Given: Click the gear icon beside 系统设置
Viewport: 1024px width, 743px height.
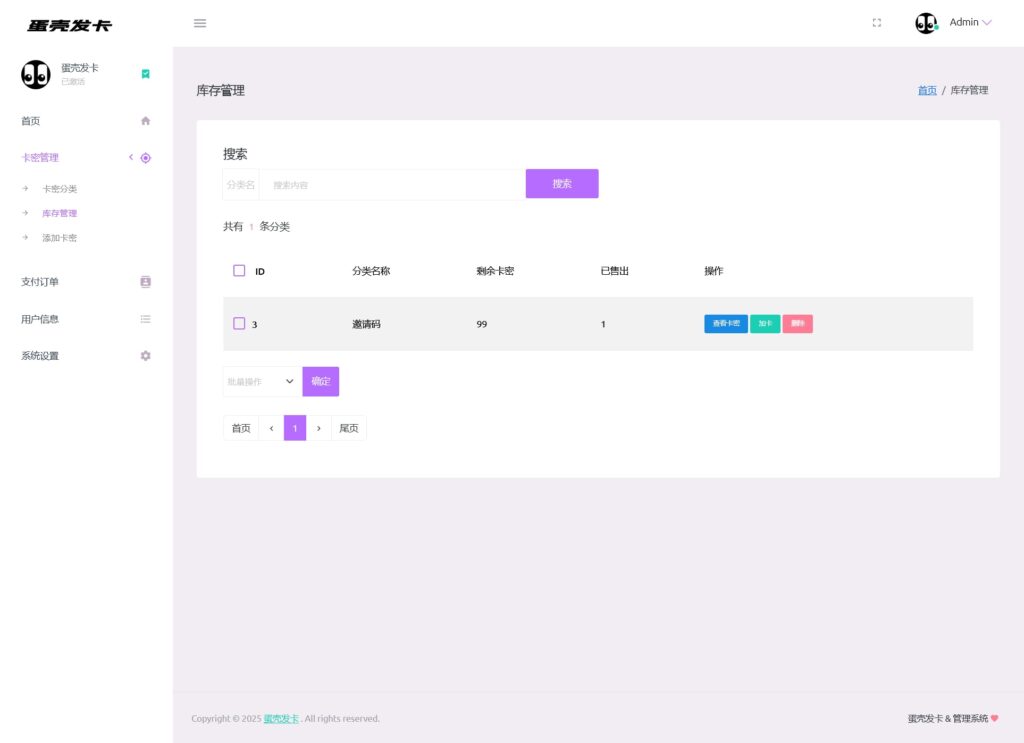Looking at the screenshot, I should (145, 356).
